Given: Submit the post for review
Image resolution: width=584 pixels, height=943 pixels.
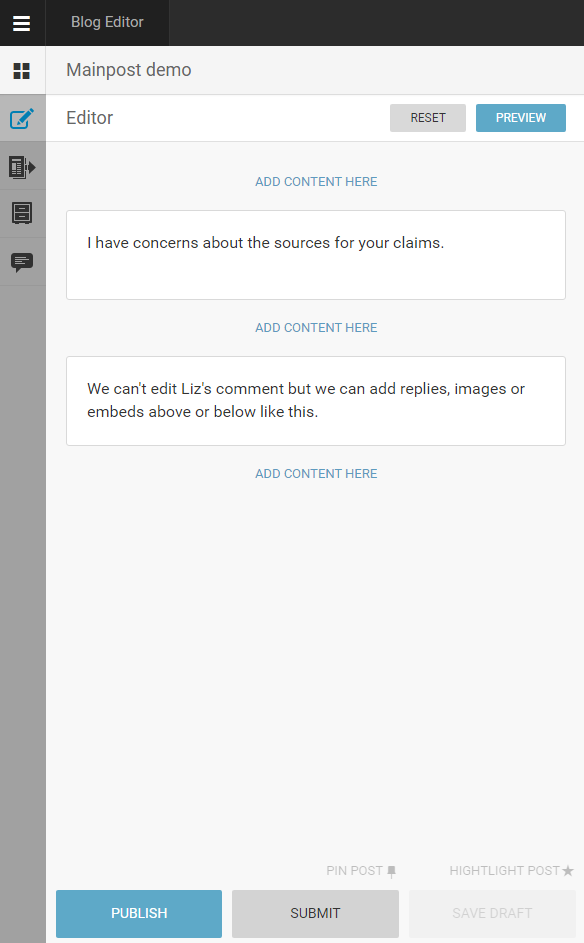Looking at the screenshot, I should pyautogui.click(x=315, y=914).
